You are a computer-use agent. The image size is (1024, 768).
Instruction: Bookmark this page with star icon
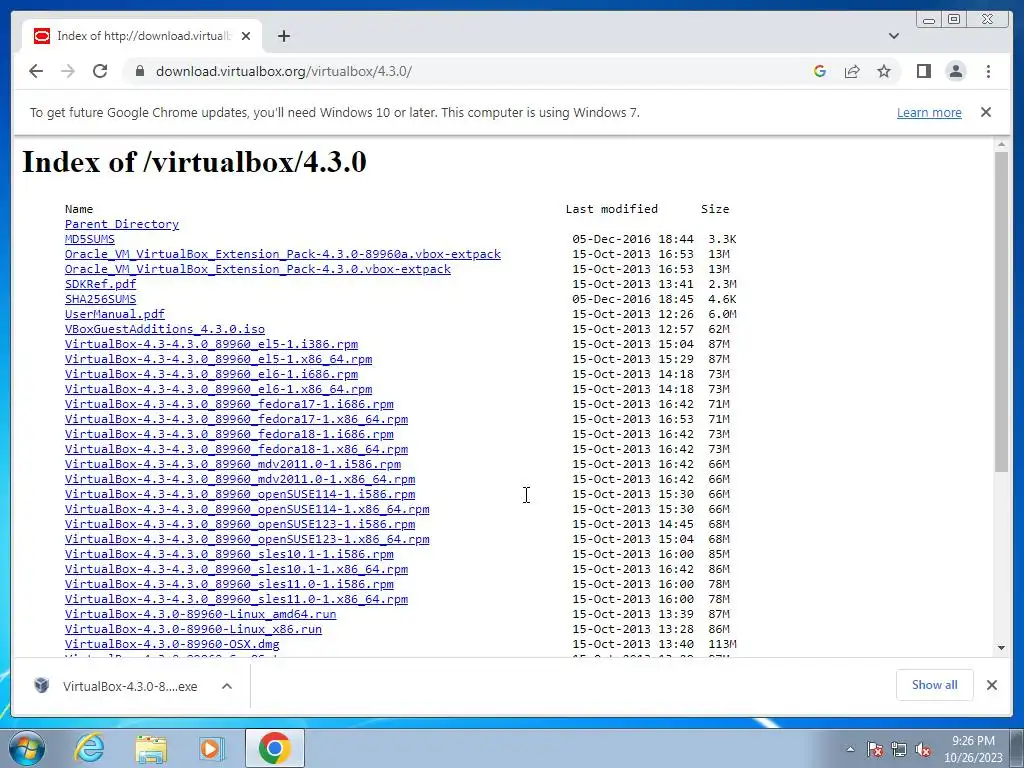[884, 71]
